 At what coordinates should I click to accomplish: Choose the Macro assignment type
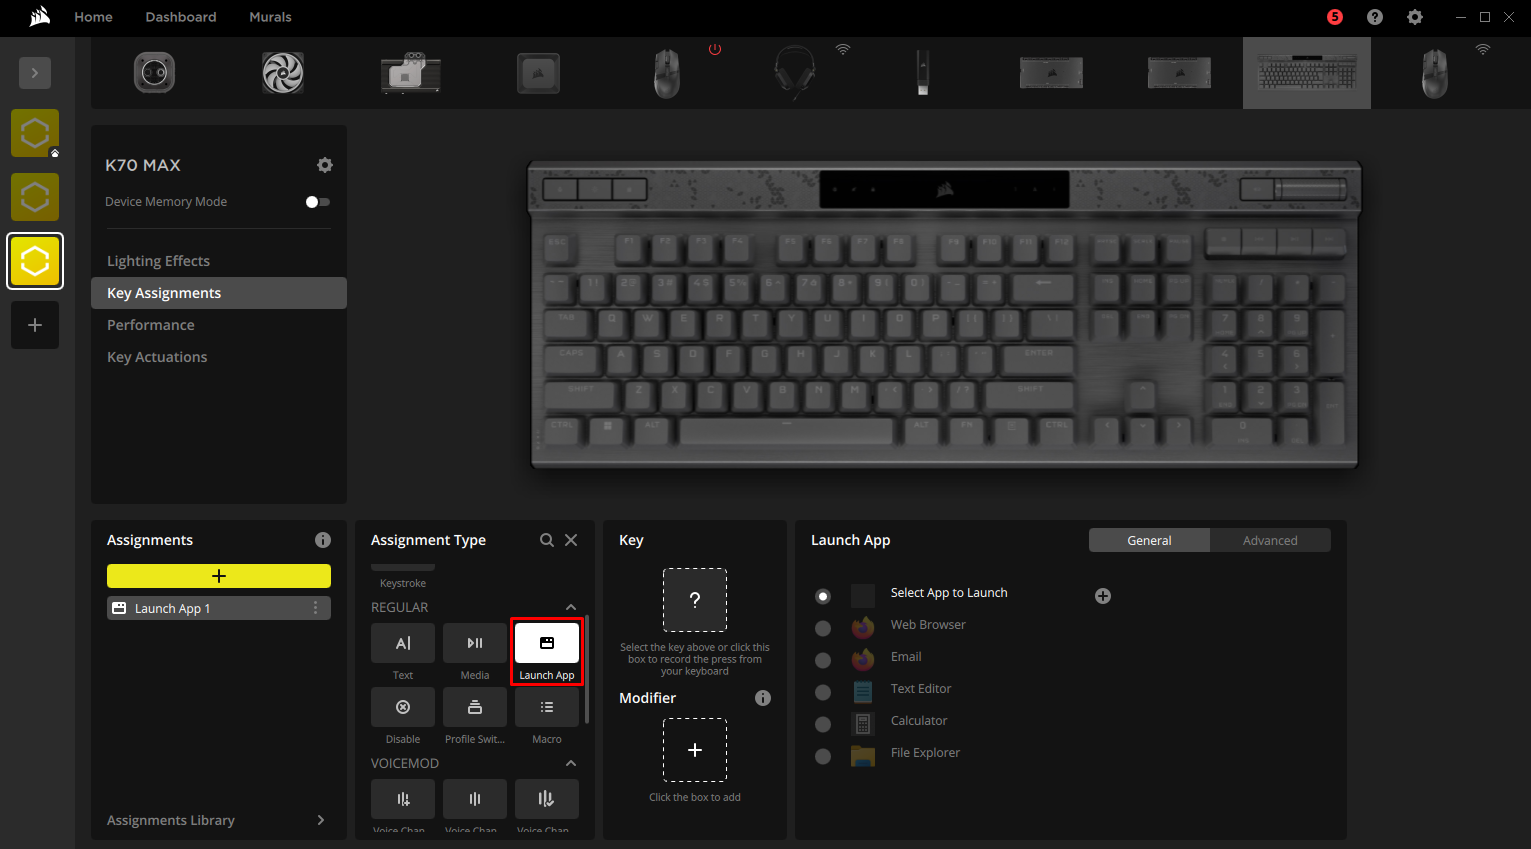(x=546, y=707)
